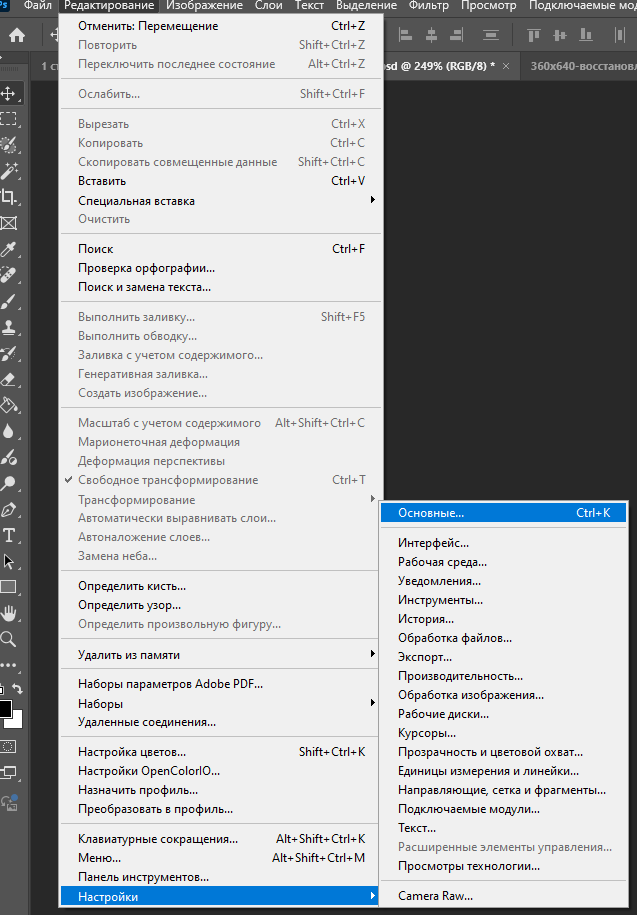Click the Home icon
This screenshot has width=637, height=915.
(x=17, y=36)
